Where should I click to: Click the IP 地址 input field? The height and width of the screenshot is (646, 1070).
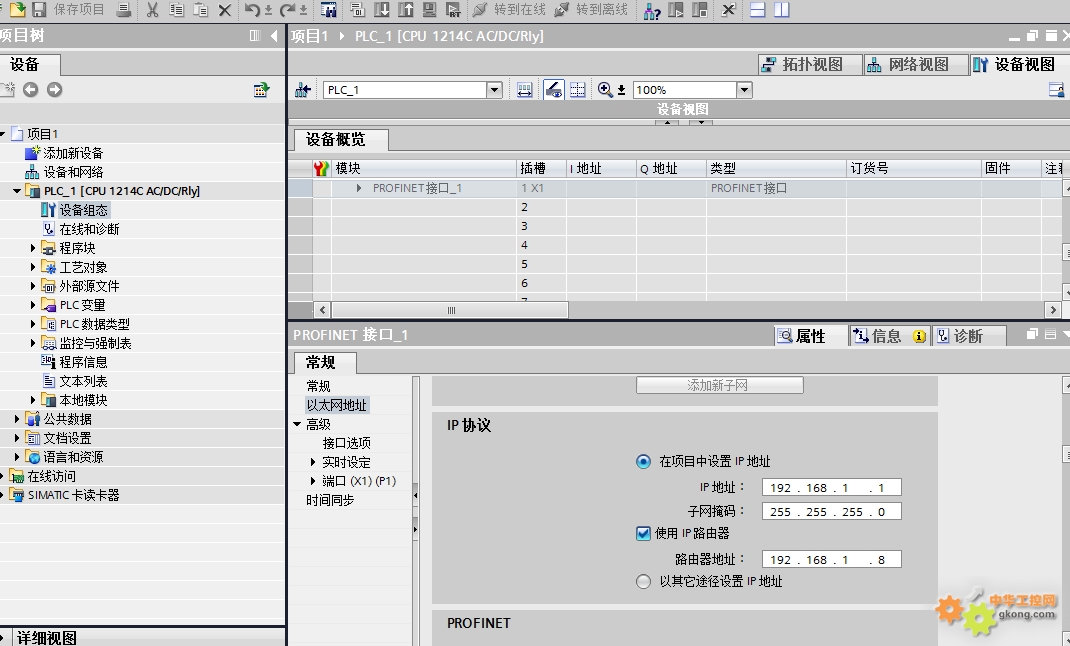coord(831,488)
